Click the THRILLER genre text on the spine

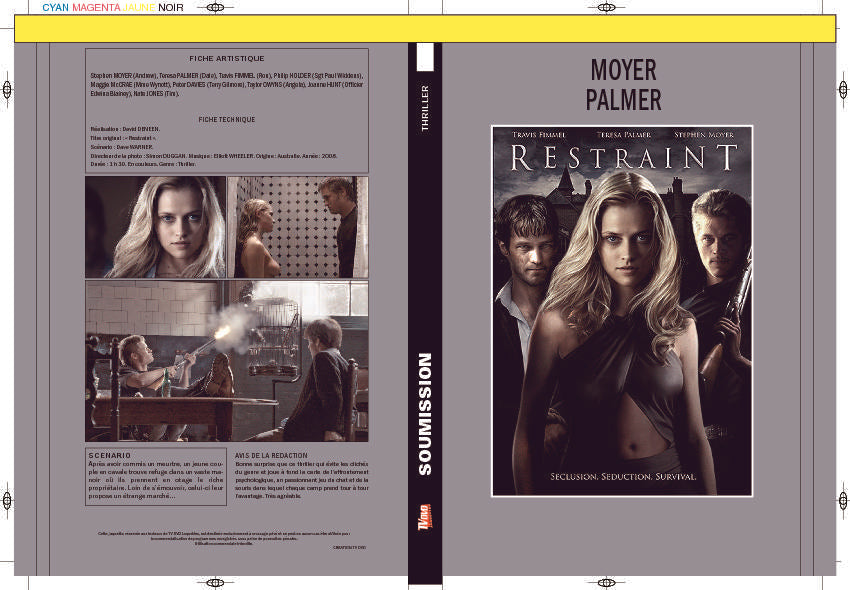425,108
